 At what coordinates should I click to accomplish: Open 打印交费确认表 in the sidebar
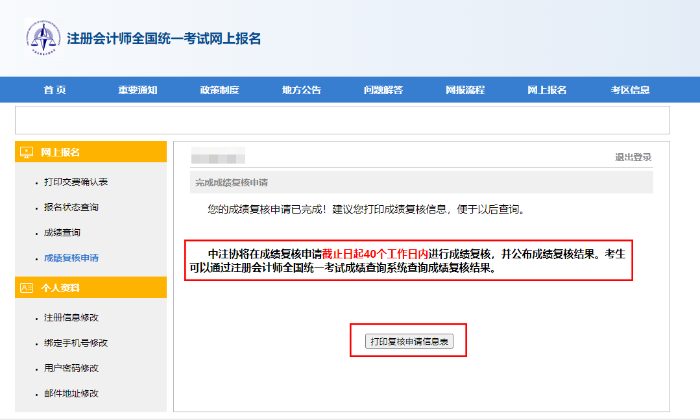(x=76, y=182)
